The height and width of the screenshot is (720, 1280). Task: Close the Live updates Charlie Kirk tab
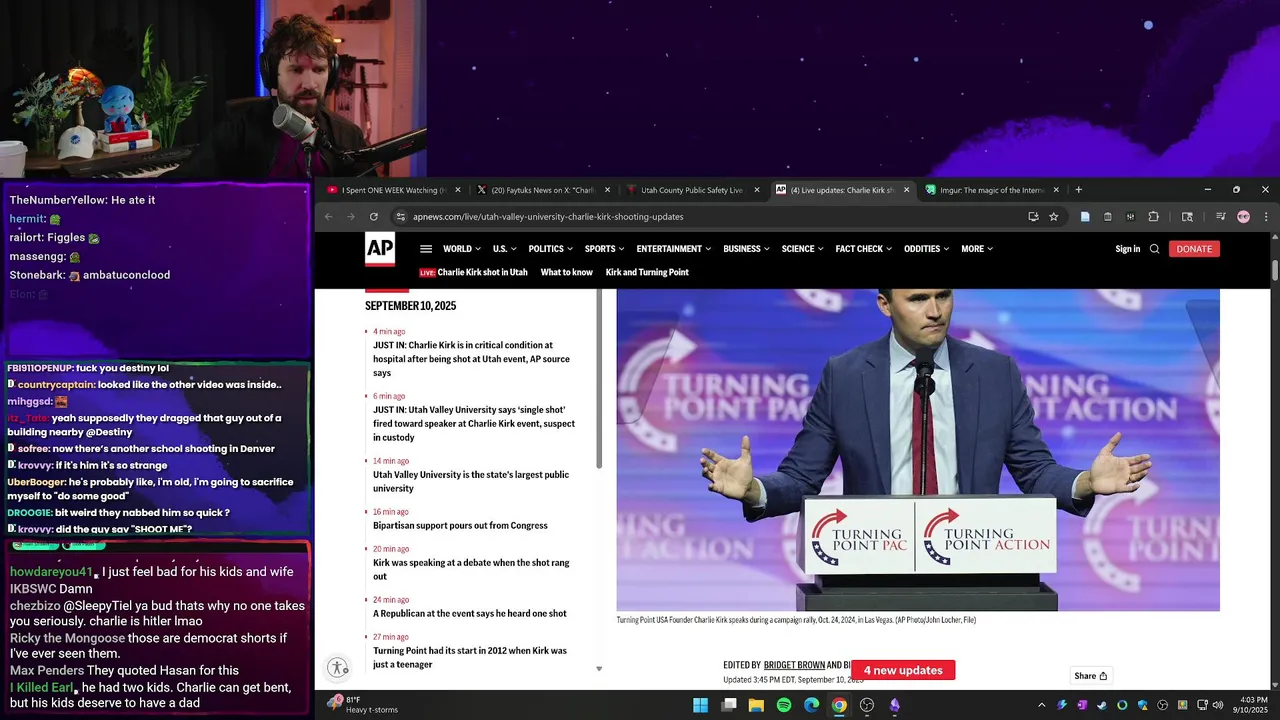(x=907, y=190)
